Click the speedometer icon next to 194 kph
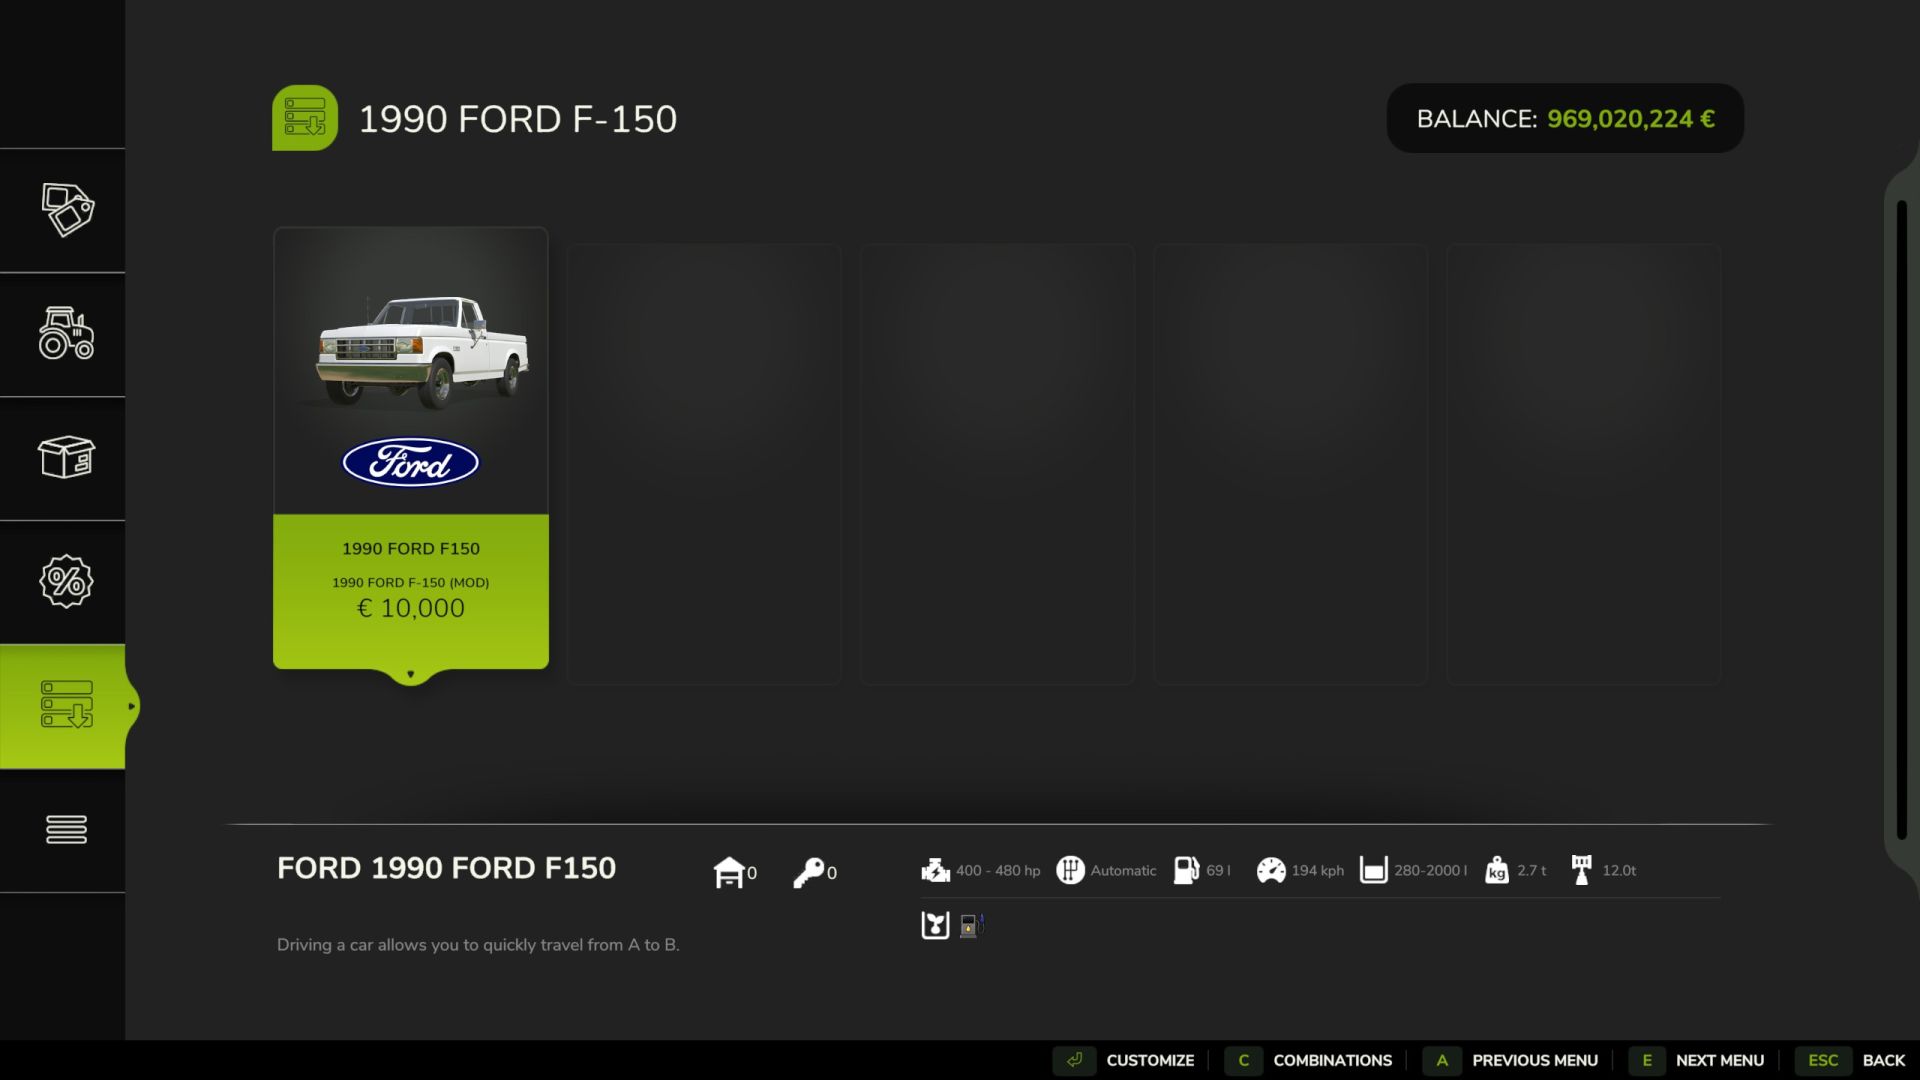Viewport: 1920px width, 1080px height. (1271, 870)
